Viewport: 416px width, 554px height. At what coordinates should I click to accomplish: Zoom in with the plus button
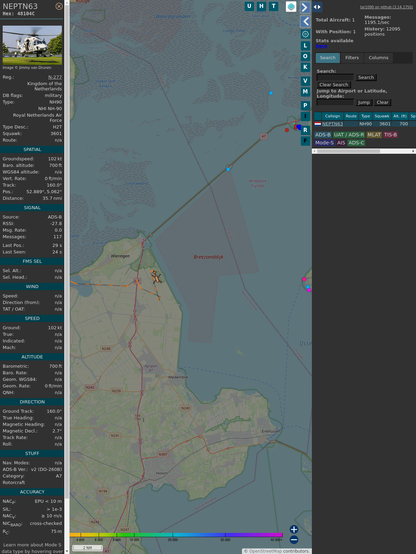click(294, 529)
